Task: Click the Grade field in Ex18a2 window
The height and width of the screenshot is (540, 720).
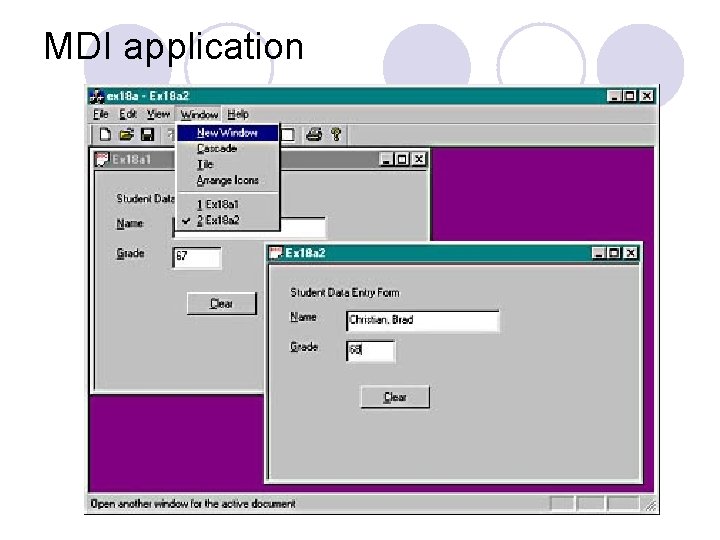Action: (x=370, y=351)
